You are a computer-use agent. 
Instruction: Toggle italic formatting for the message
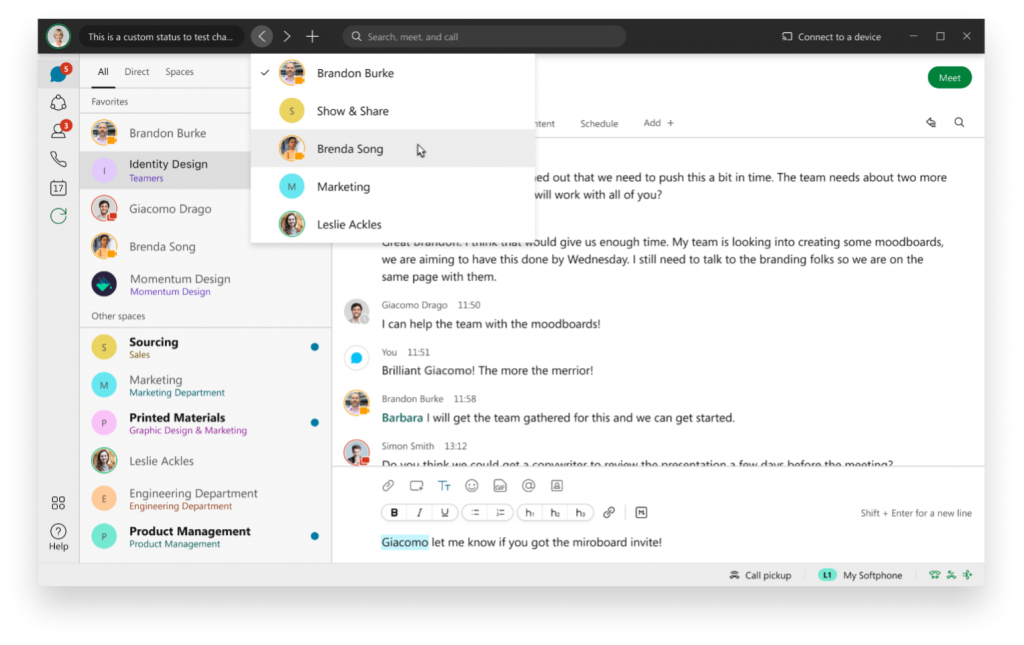pos(419,512)
